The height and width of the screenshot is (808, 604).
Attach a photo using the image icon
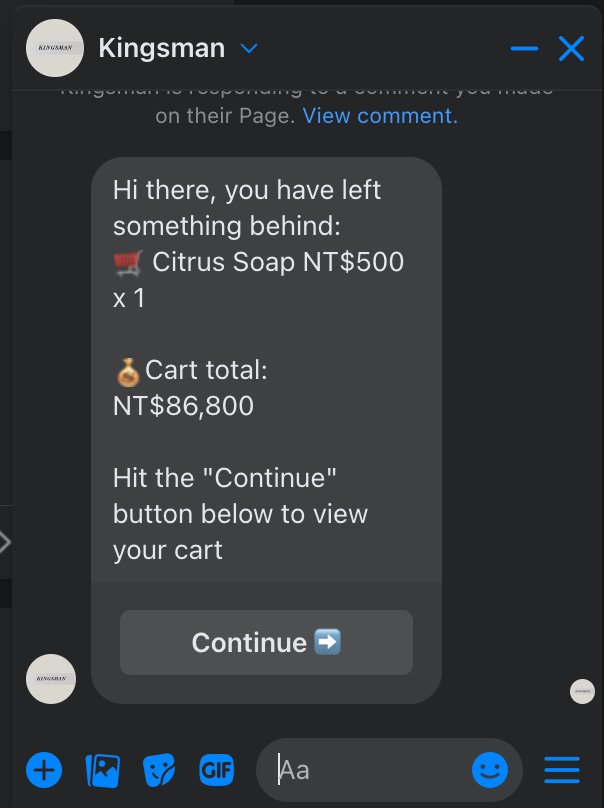point(103,770)
